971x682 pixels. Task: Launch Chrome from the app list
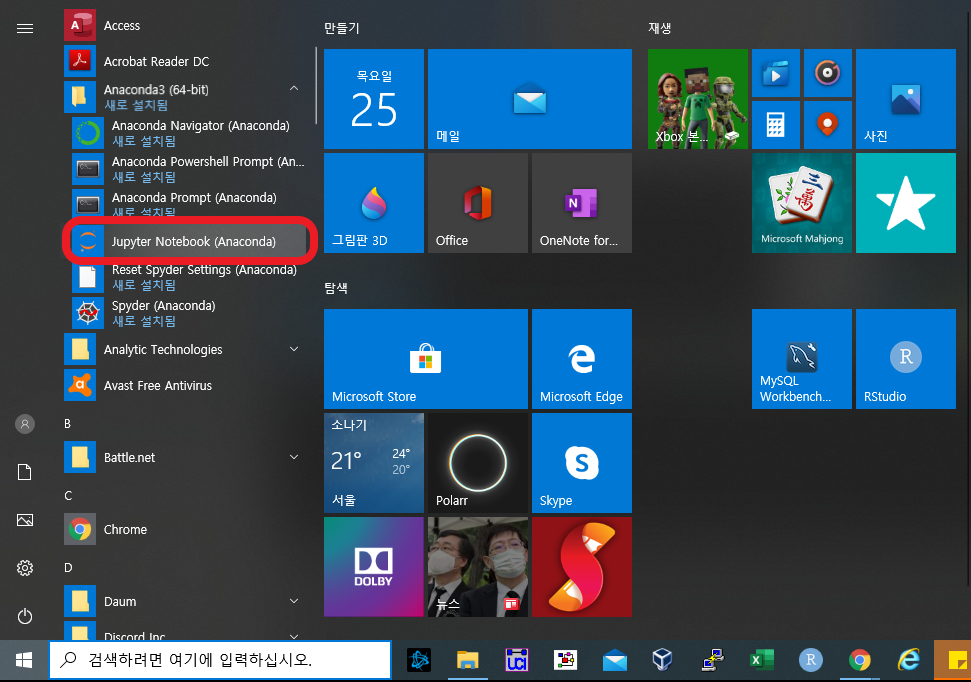coord(186,529)
